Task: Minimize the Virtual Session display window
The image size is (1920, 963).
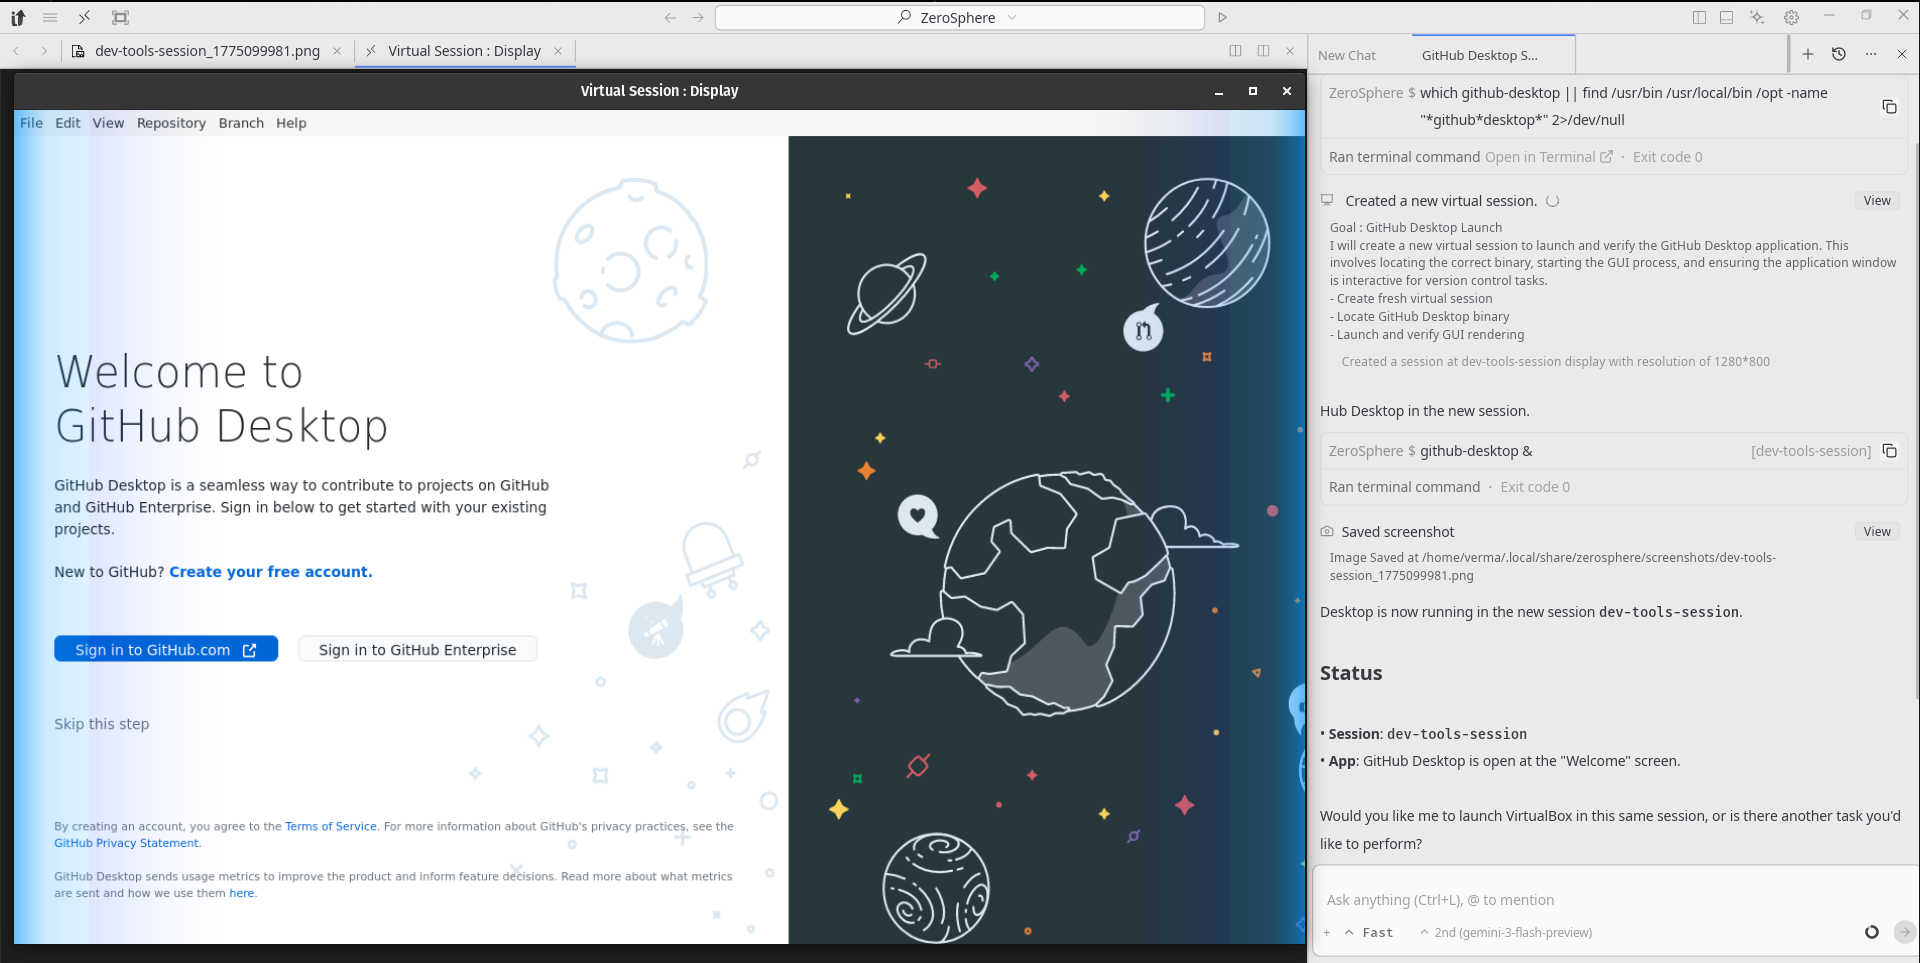Action: click(1219, 91)
